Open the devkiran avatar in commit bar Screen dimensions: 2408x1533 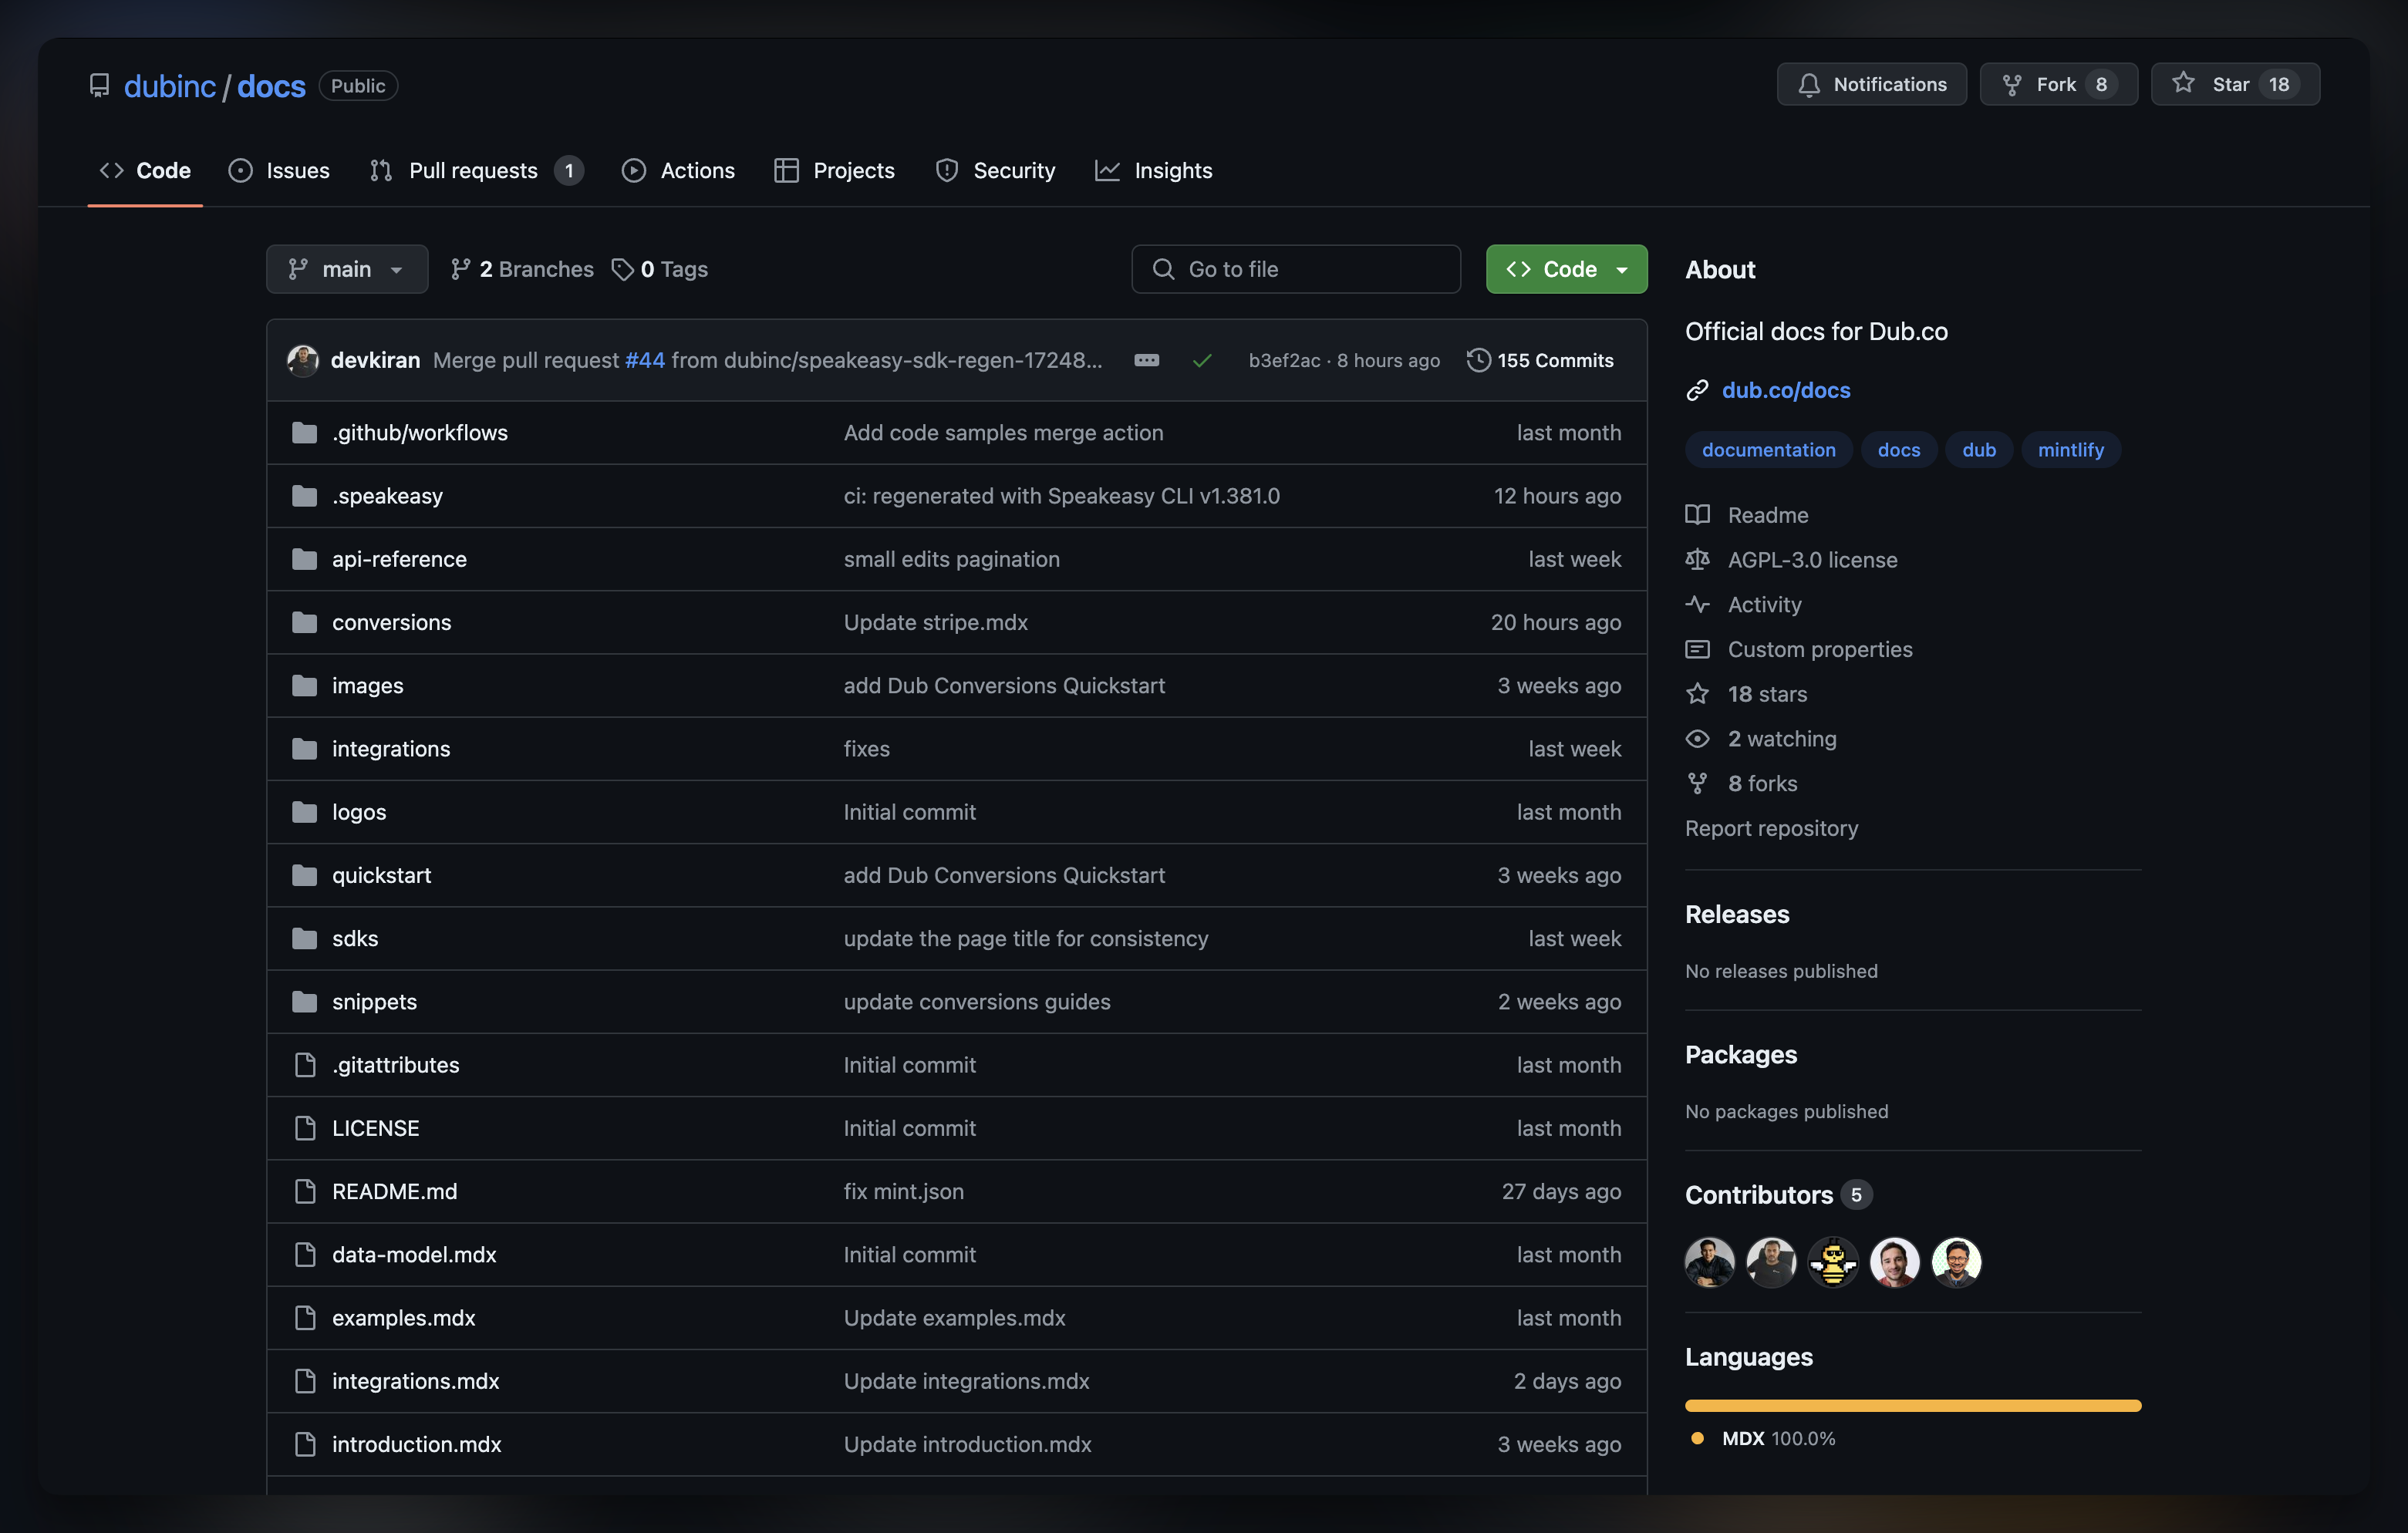tap(303, 360)
